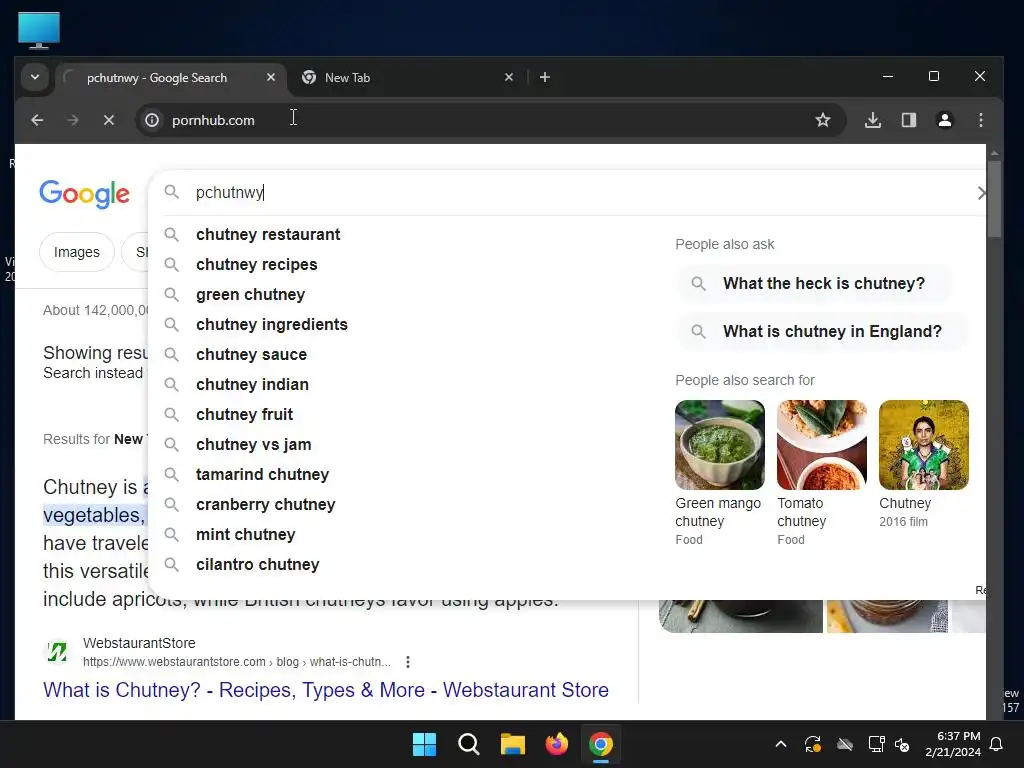Open the tab search dropdown arrow

(35, 78)
